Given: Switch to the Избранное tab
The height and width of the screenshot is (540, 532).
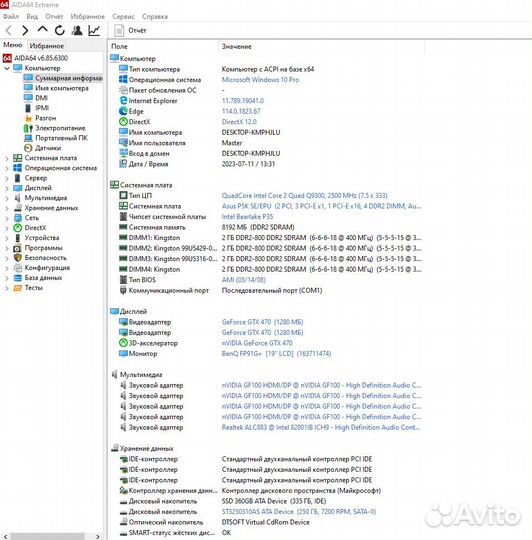Looking at the screenshot, I should pyautogui.click(x=46, y=46).
